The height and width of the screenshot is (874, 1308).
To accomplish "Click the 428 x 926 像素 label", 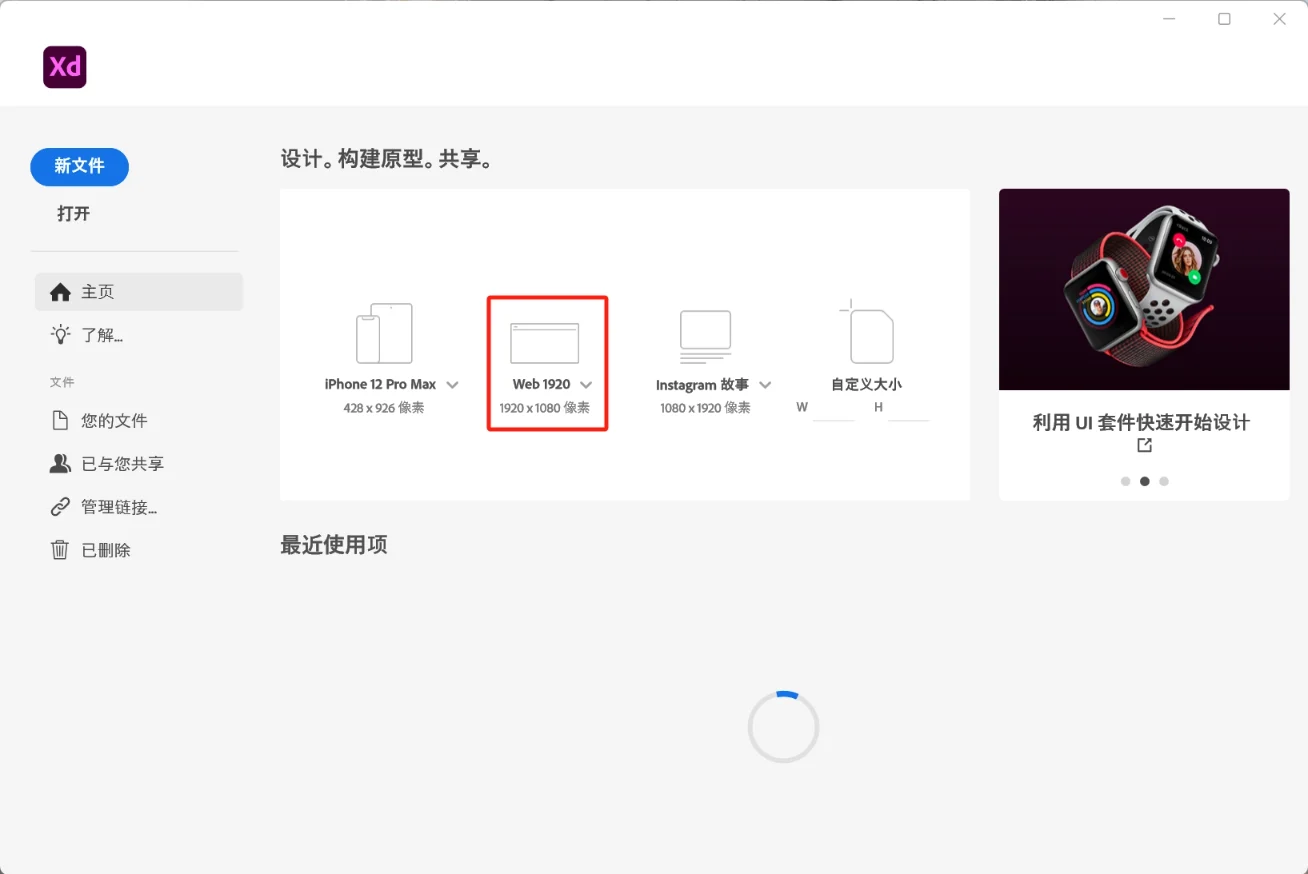I will click(x=384, y=408).
